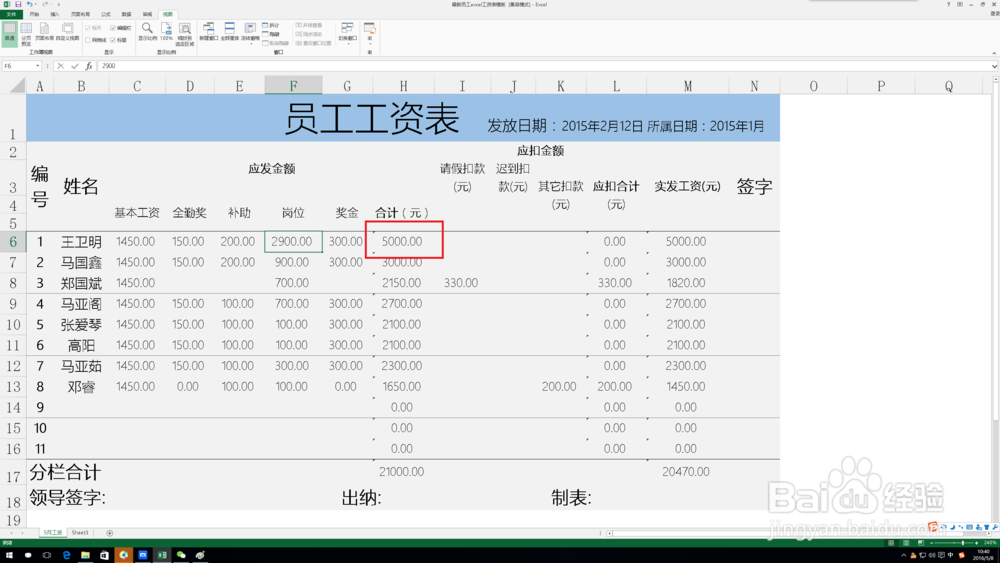This screenshot has width=1000, height=563.
Task: Toggle the Gridlines (网格线) checkbox
Action: (96, 40)
